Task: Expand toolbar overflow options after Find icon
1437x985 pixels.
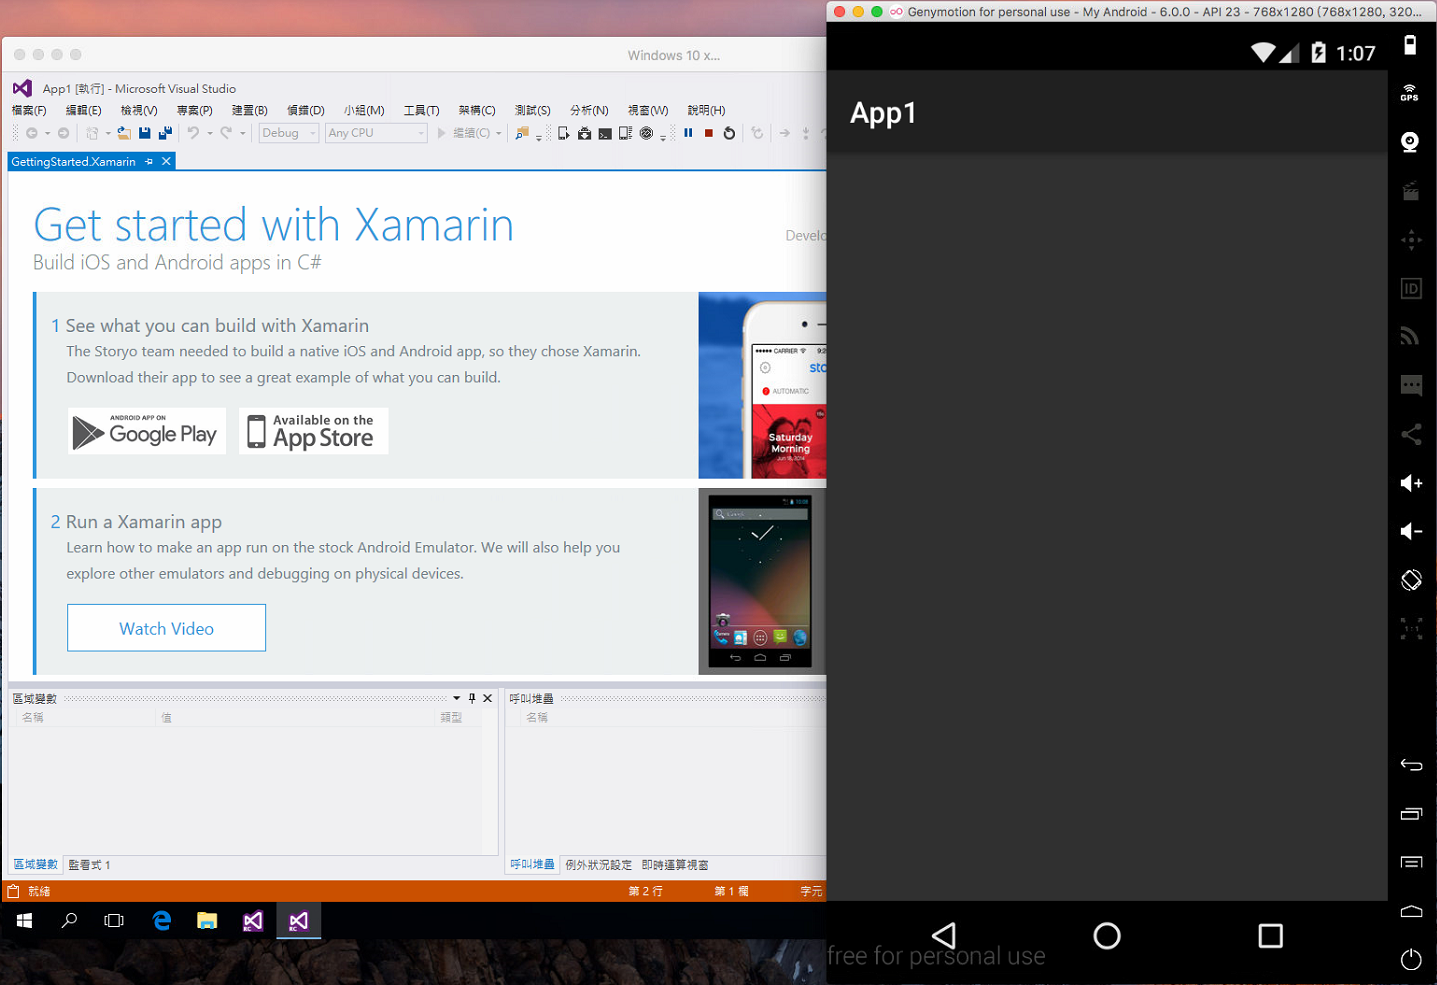Action: (538, 137)
